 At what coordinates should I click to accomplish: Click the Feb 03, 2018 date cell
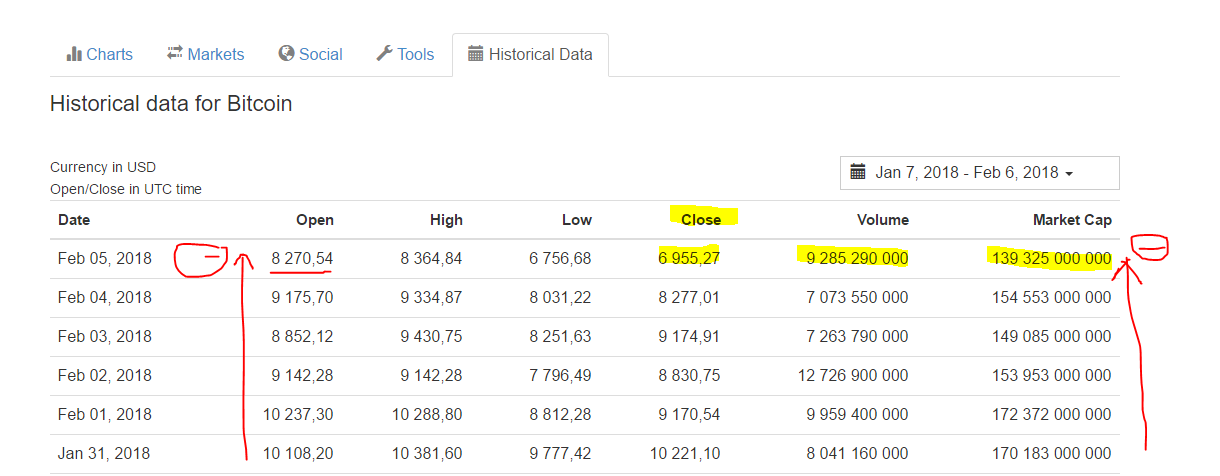pyautogui.click(x=105, y=336)
